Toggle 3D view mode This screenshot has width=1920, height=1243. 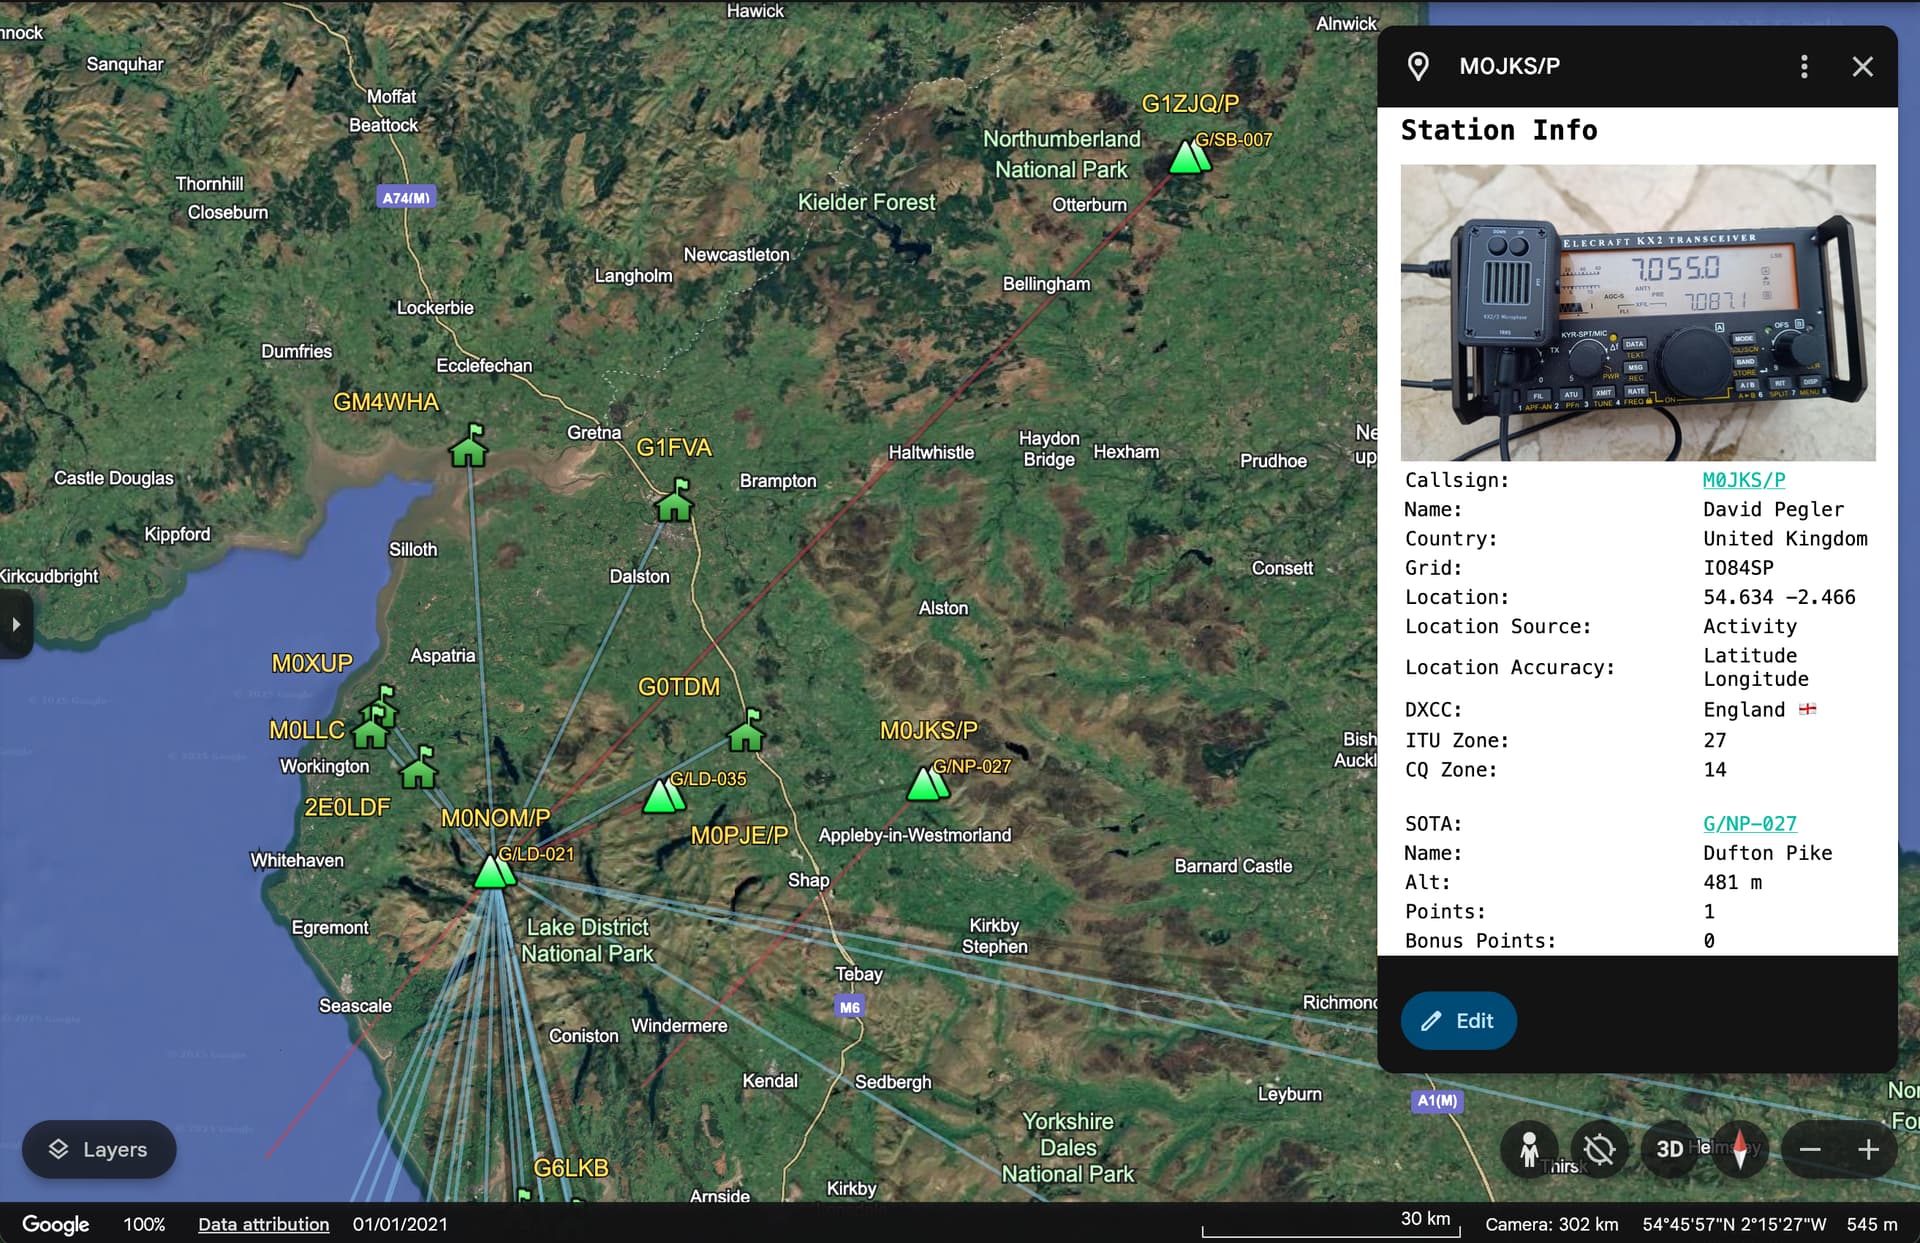[x=1669, y=1150]
